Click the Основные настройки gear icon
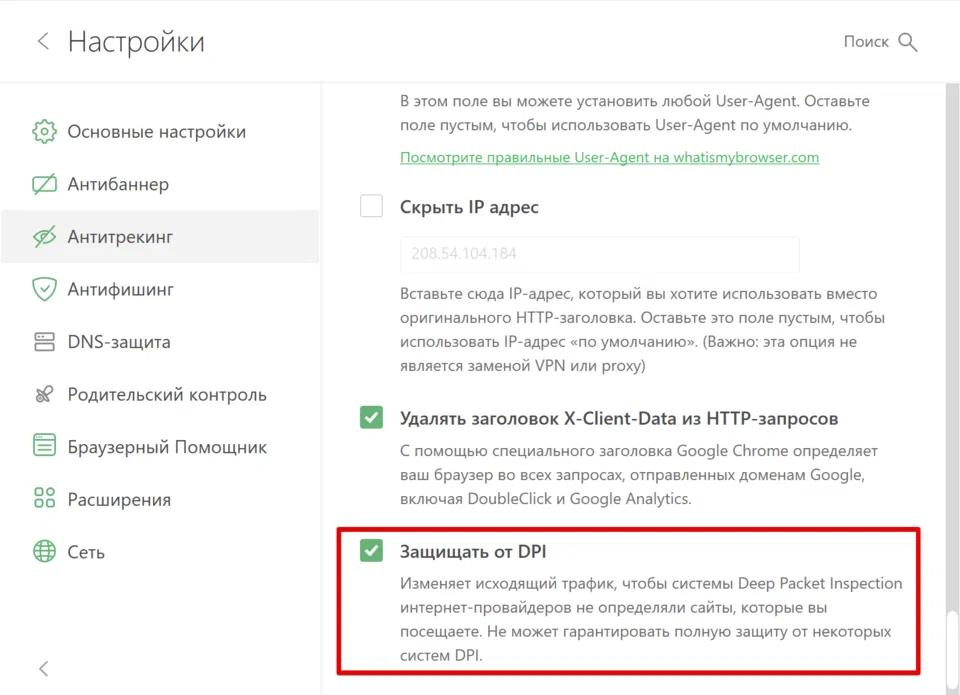This screenshot has width=960, height=695. click(44, 132)
